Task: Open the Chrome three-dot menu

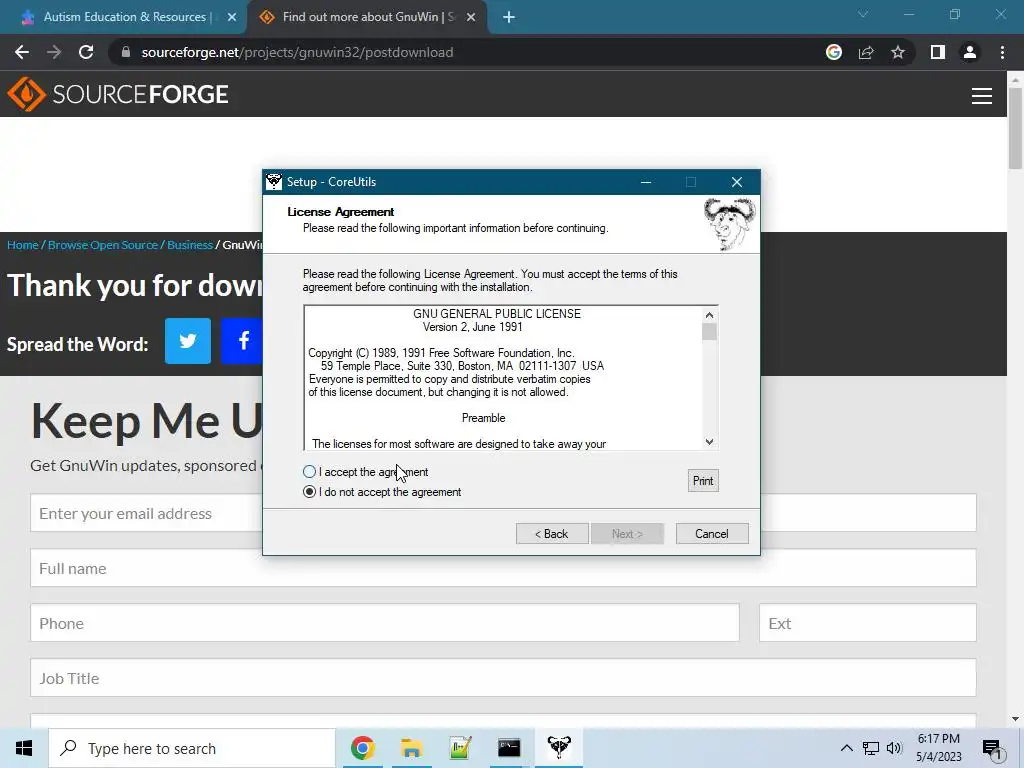Action: click(1002, 52)
